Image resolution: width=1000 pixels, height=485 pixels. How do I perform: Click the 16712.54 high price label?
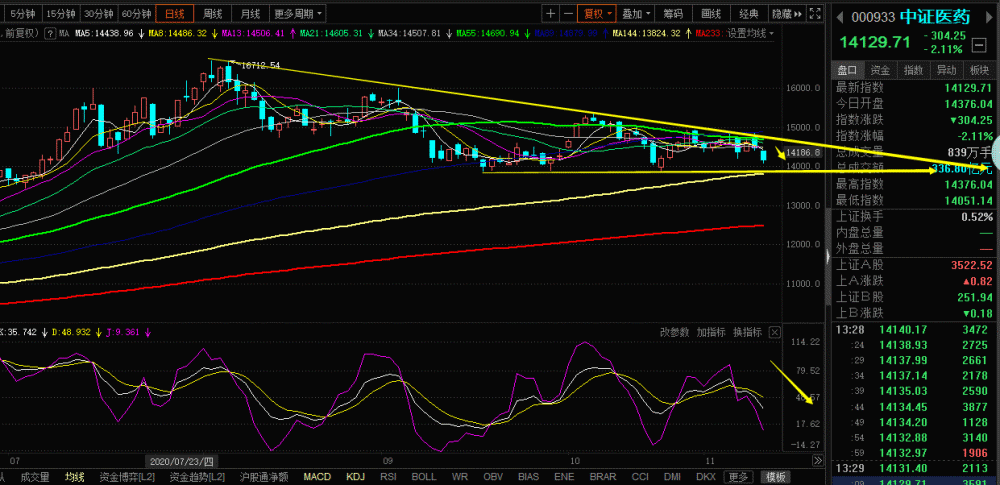click(260, 65)
